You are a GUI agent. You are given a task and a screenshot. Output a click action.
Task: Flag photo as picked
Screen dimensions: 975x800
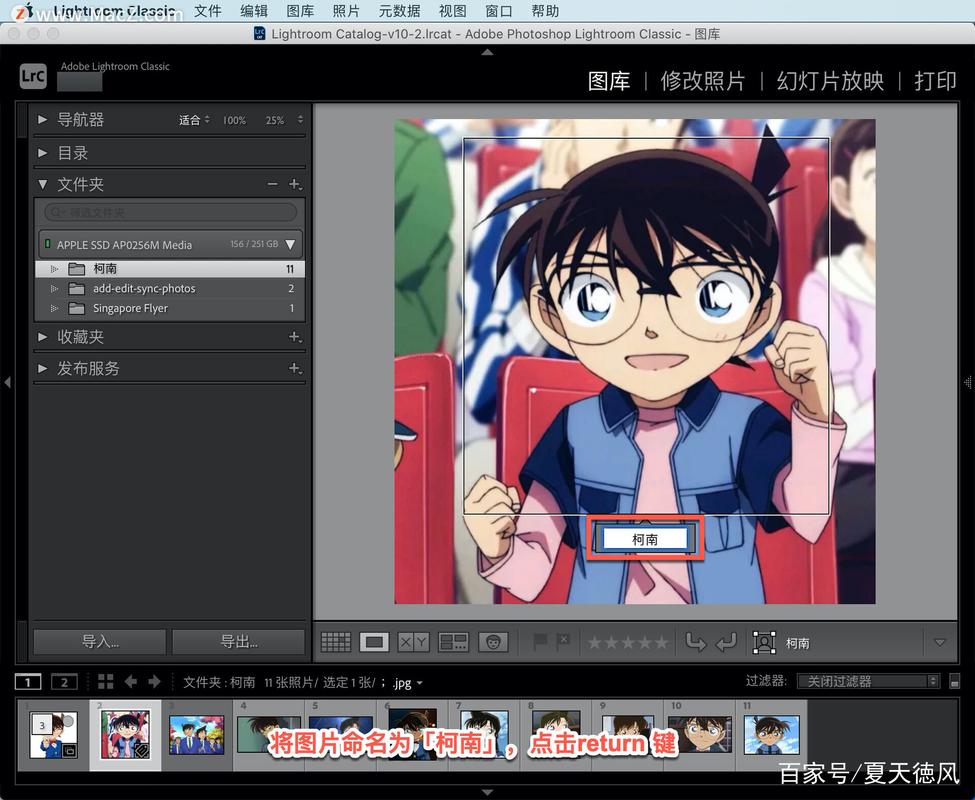pyautogui.click(x=540, y=642)
